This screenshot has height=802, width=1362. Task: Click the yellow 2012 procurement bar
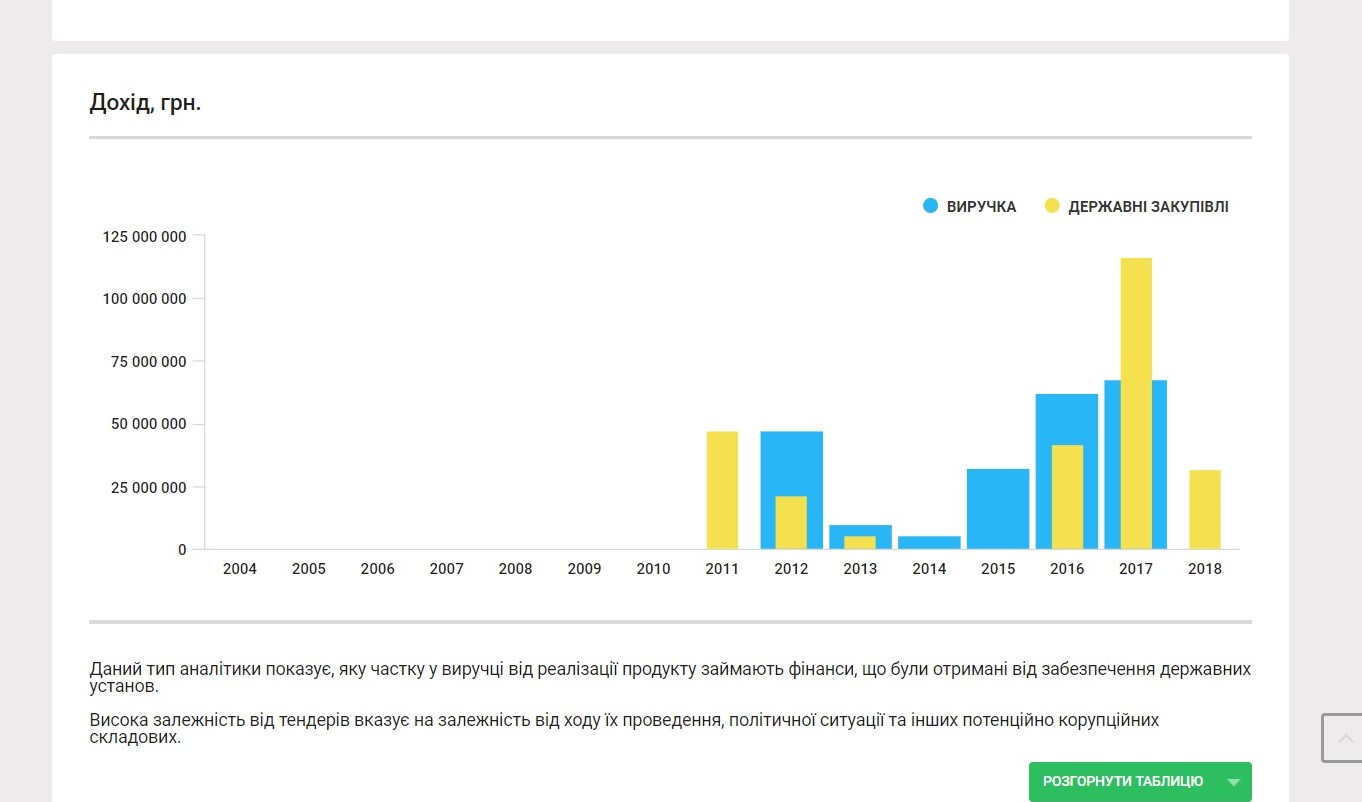pos(791,523)
